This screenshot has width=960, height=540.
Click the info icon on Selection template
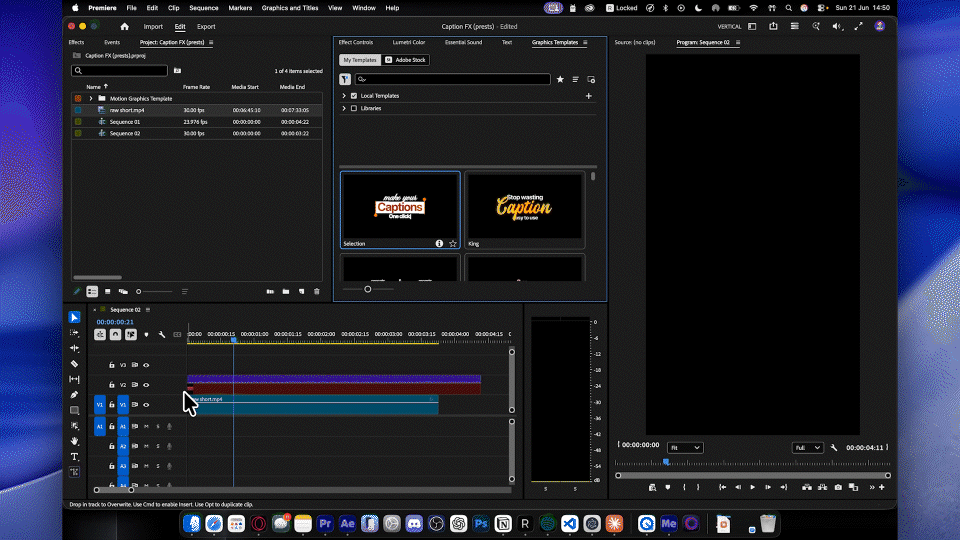click(x=439, y=243)
